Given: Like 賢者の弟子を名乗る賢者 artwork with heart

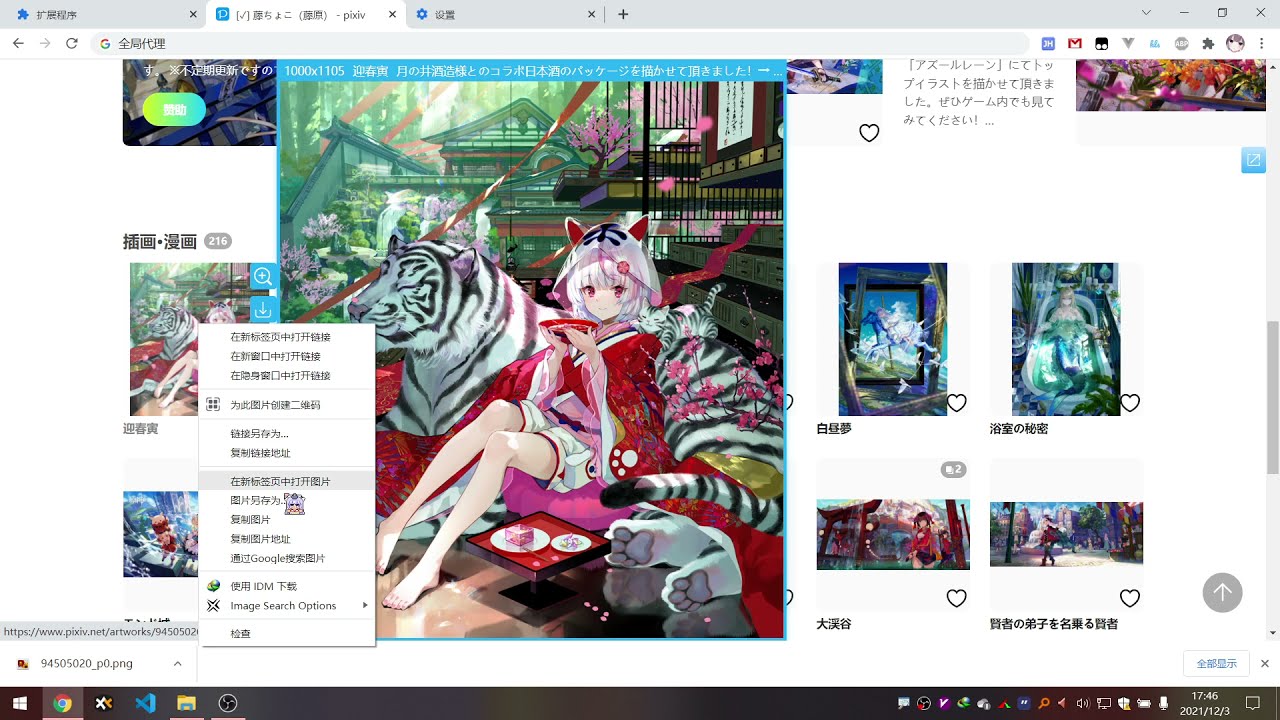Looking at the screenshot, I should pos(1130,598).
